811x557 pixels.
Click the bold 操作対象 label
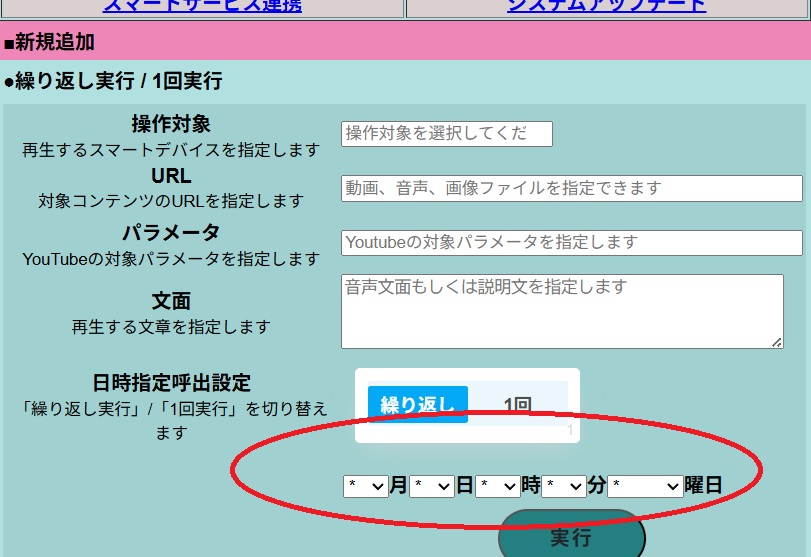point(171,124)
